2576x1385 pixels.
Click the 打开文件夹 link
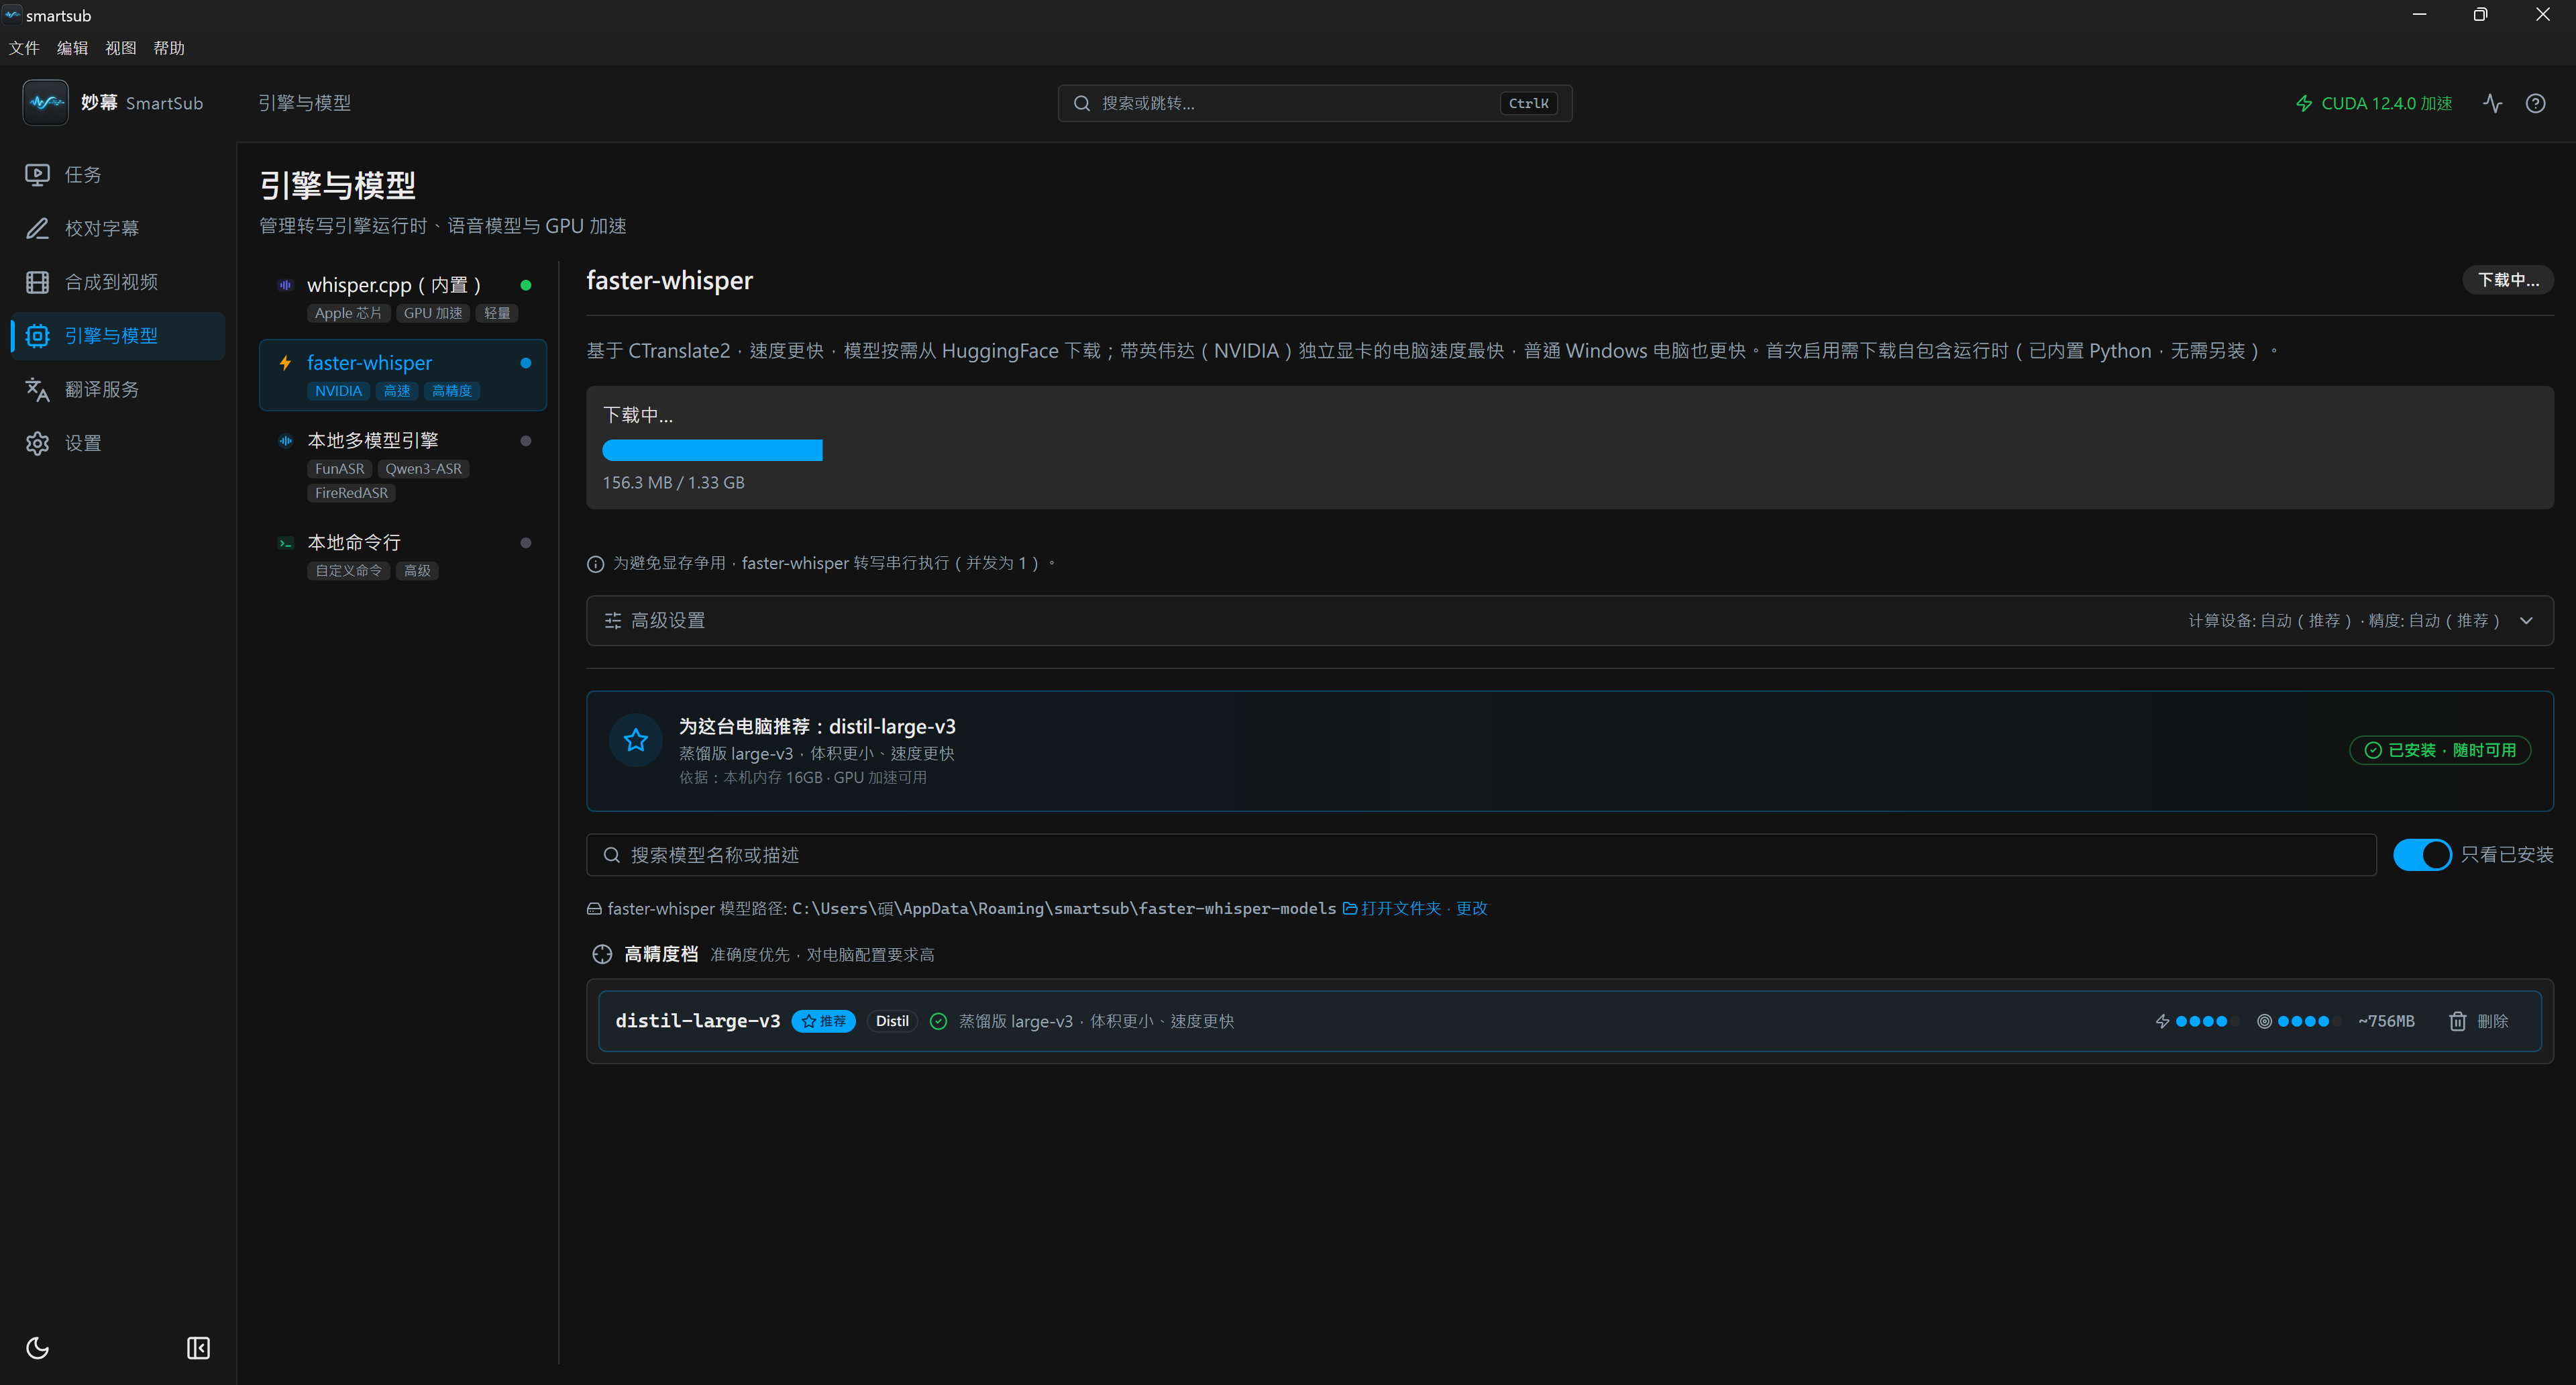[x=1392, y=908]
